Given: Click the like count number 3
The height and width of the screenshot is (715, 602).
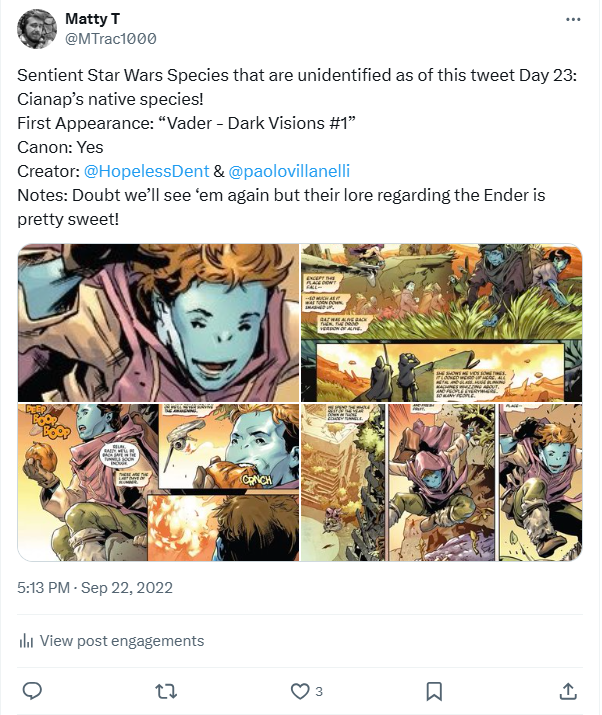Looking at the screenshot, I should 319,691.
